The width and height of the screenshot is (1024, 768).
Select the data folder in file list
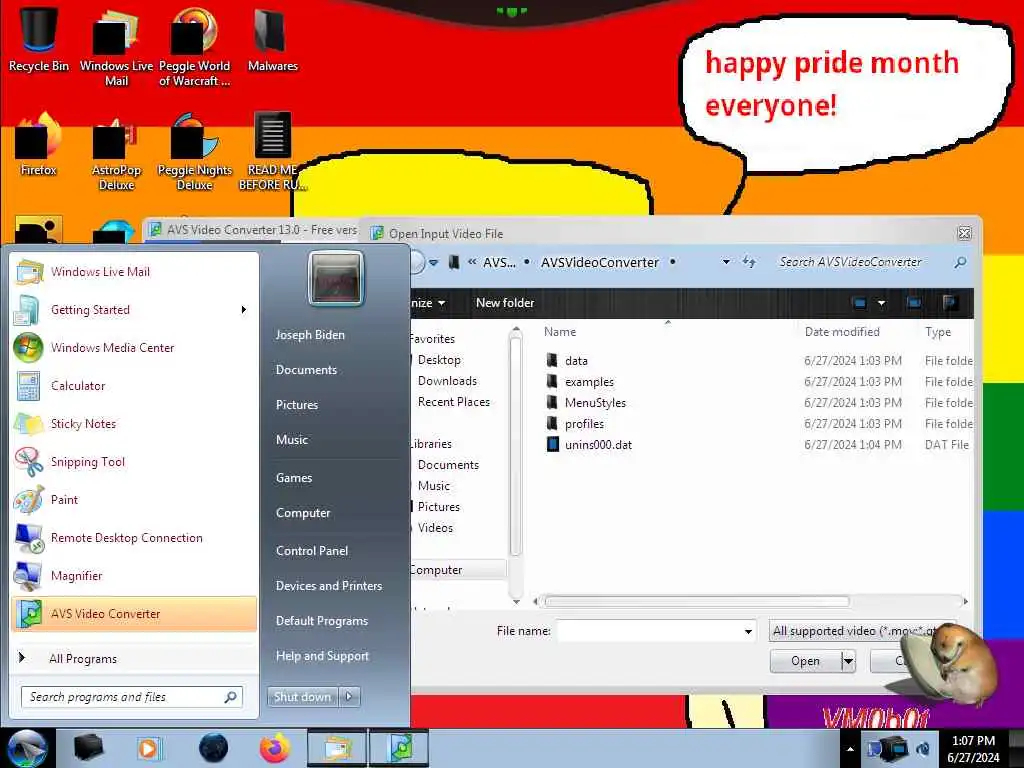click(x=576, y=360)
